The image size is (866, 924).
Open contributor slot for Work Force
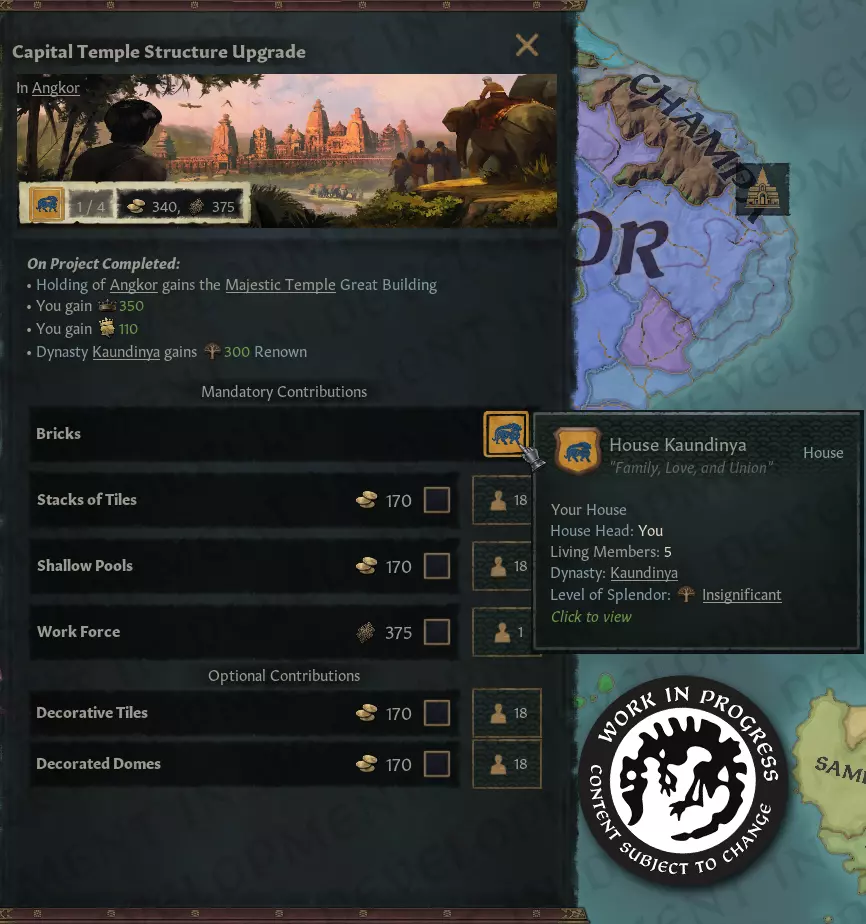[507, 632]
